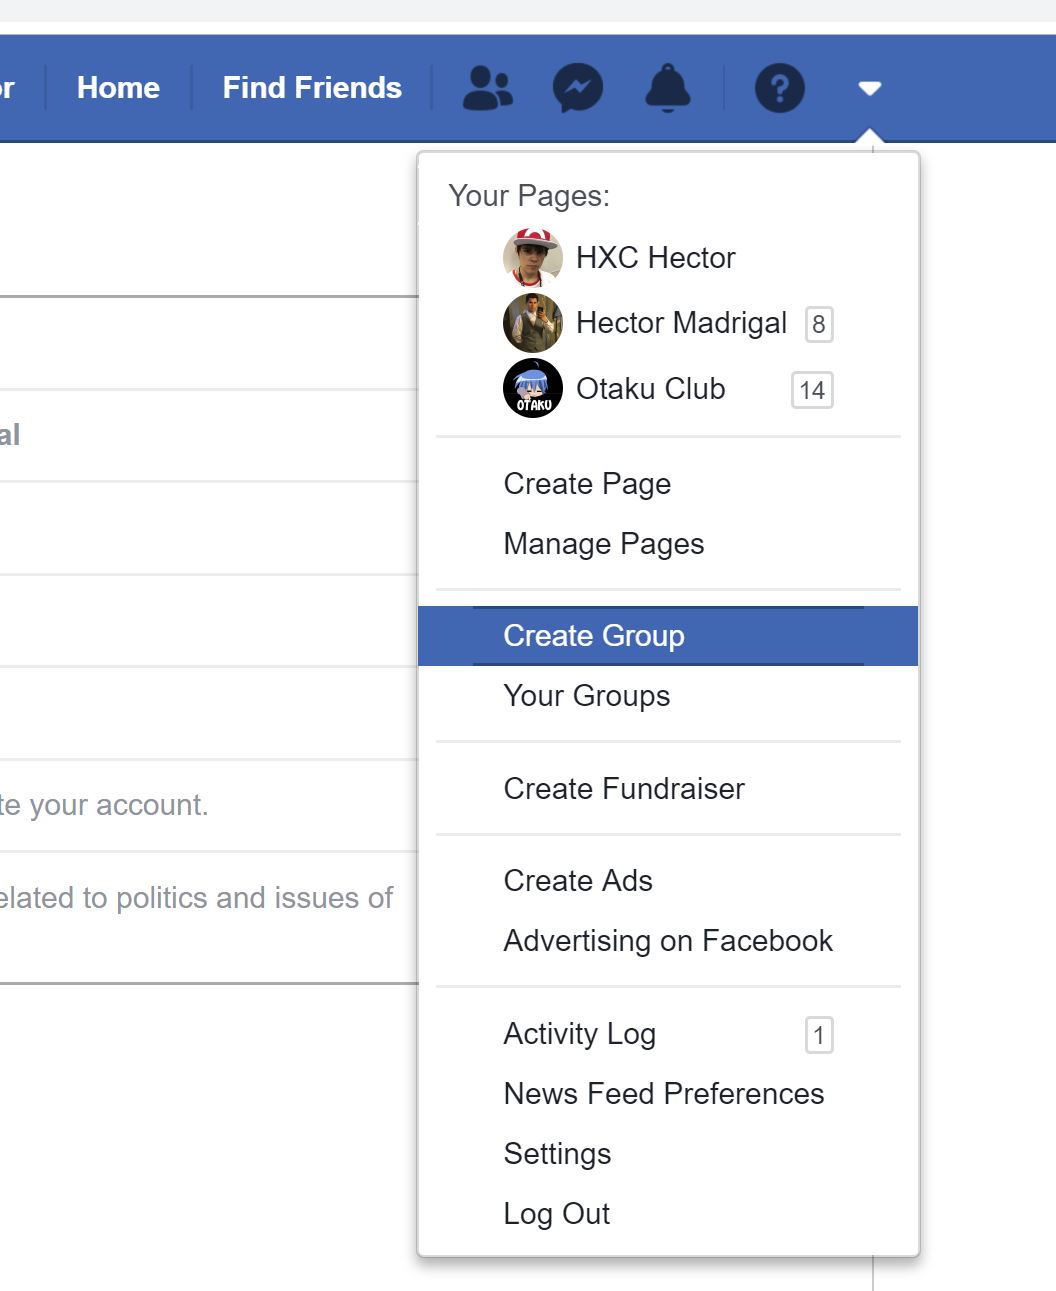The width and height of the screenshot is (1056, 1291).
Task: Open the Friend Requests icon
Action: [x=487, y=88]
